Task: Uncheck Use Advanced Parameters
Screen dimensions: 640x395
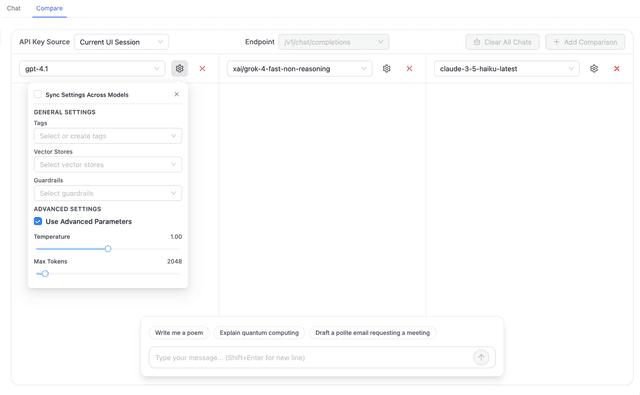Action: point(38,221)
